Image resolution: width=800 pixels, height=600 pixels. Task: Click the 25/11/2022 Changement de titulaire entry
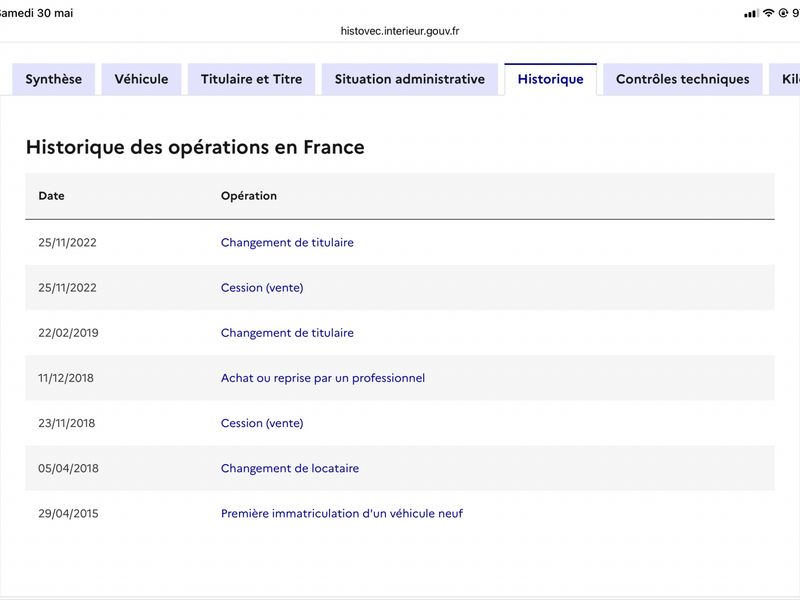coord(287,242)
